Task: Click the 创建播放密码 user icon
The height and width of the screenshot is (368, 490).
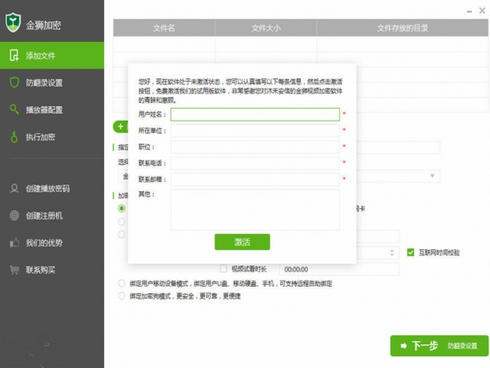Action: click(14, 188)
